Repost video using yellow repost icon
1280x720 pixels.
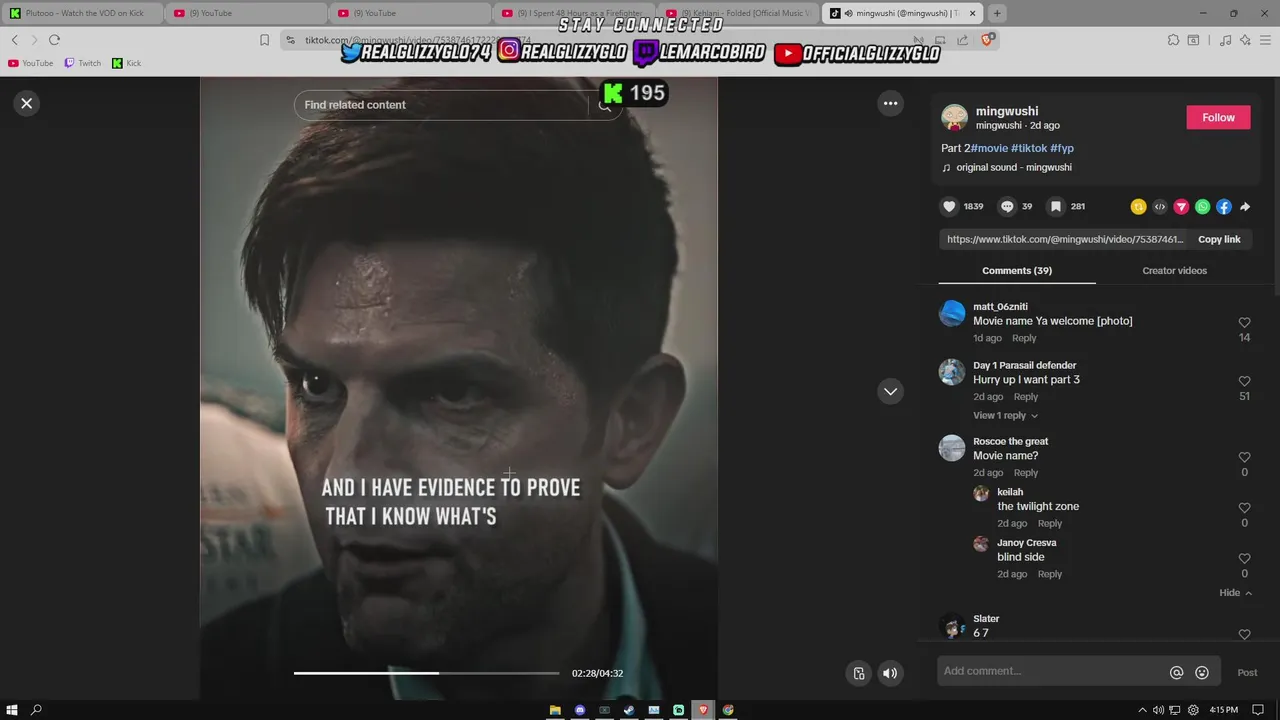pos(1138,207)
